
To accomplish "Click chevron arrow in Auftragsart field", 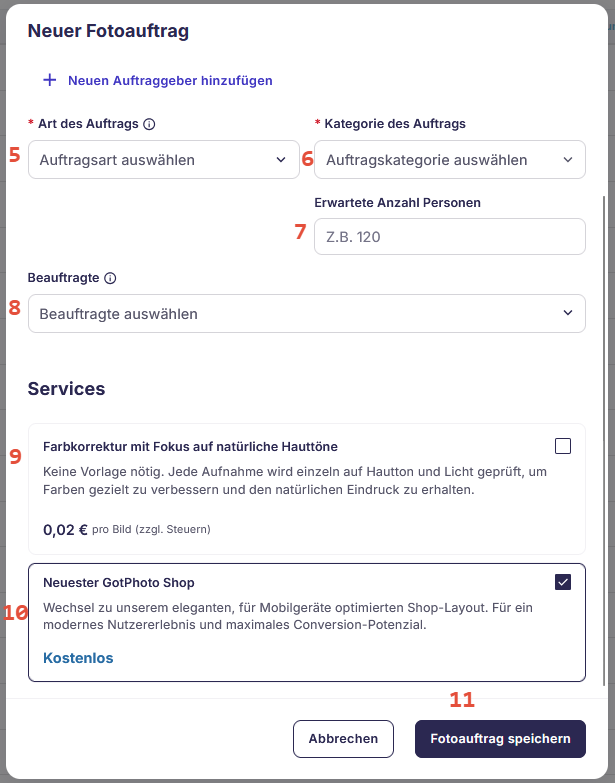I will click(x=281, y=160).
